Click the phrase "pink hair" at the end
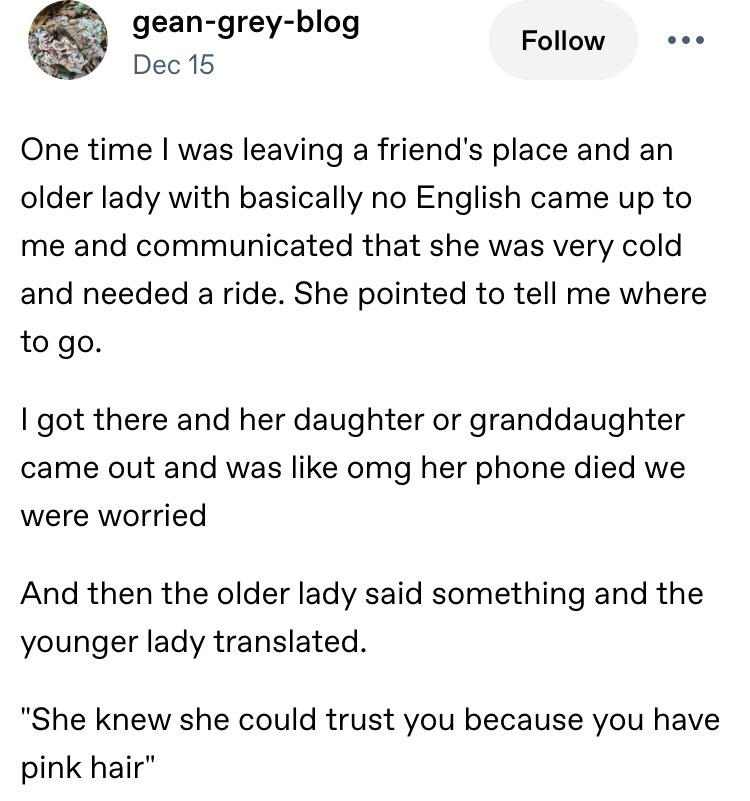This screenshot has width=750, height=801. [88, 769]
